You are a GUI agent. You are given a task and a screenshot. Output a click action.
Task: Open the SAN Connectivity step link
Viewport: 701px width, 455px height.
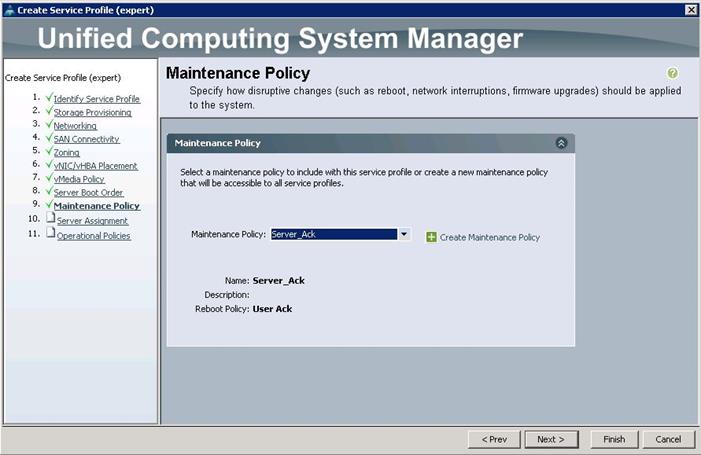point(86,139)
